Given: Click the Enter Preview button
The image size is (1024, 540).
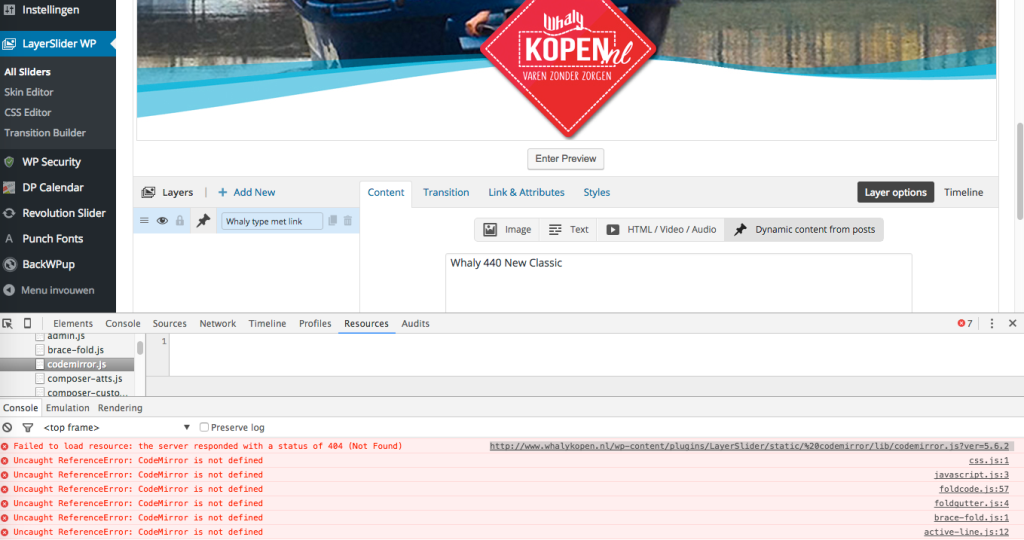Looking at the screenshot, I should coord(566,159).
